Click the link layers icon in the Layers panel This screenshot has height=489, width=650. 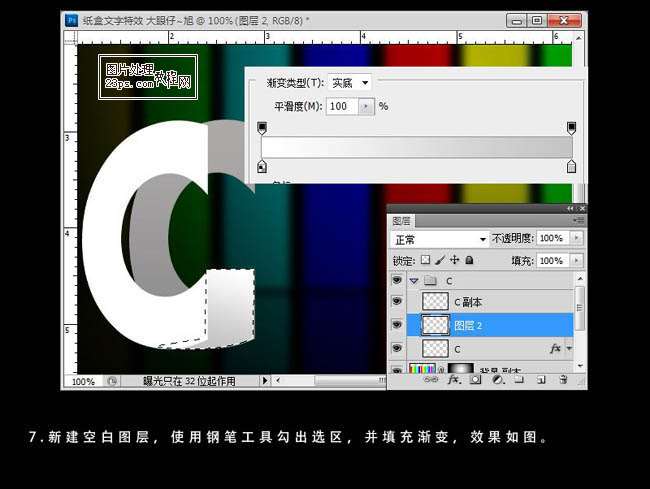click(431, 379)
